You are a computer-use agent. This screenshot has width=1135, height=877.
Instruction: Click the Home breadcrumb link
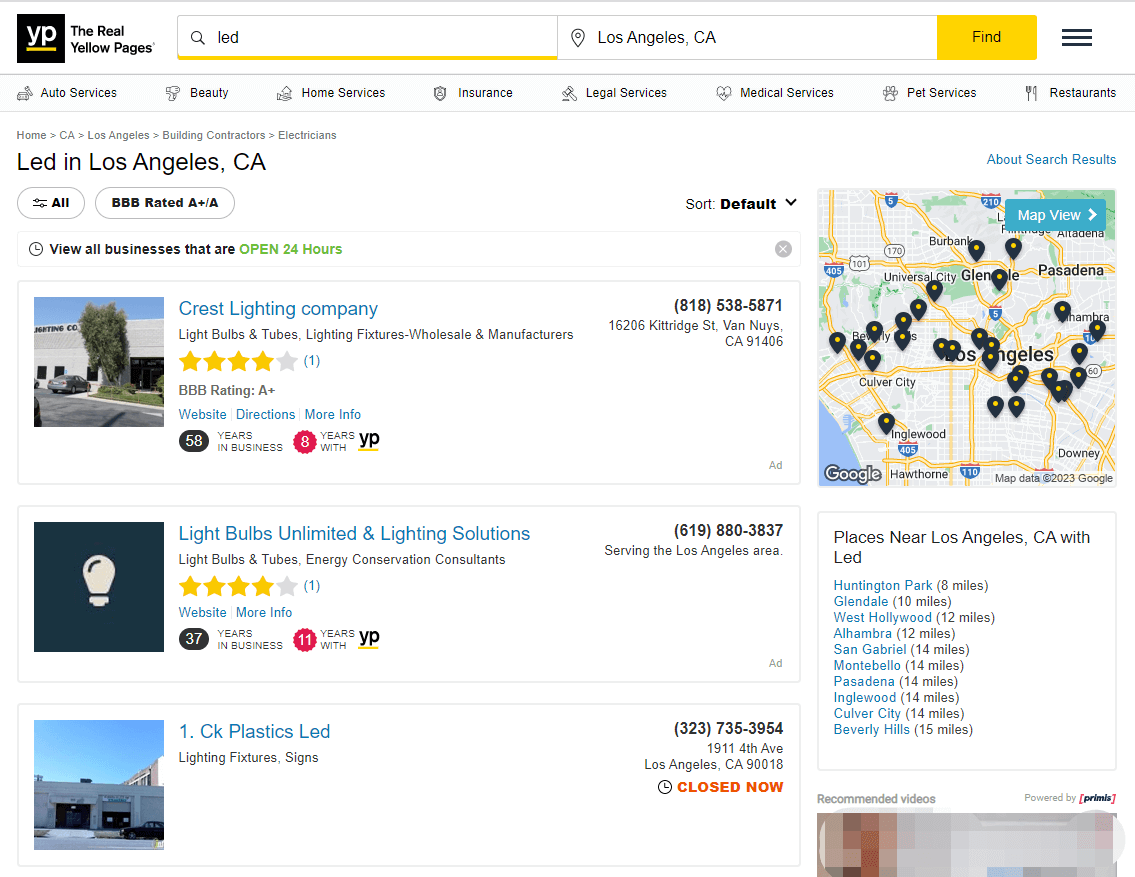[31, 135]
